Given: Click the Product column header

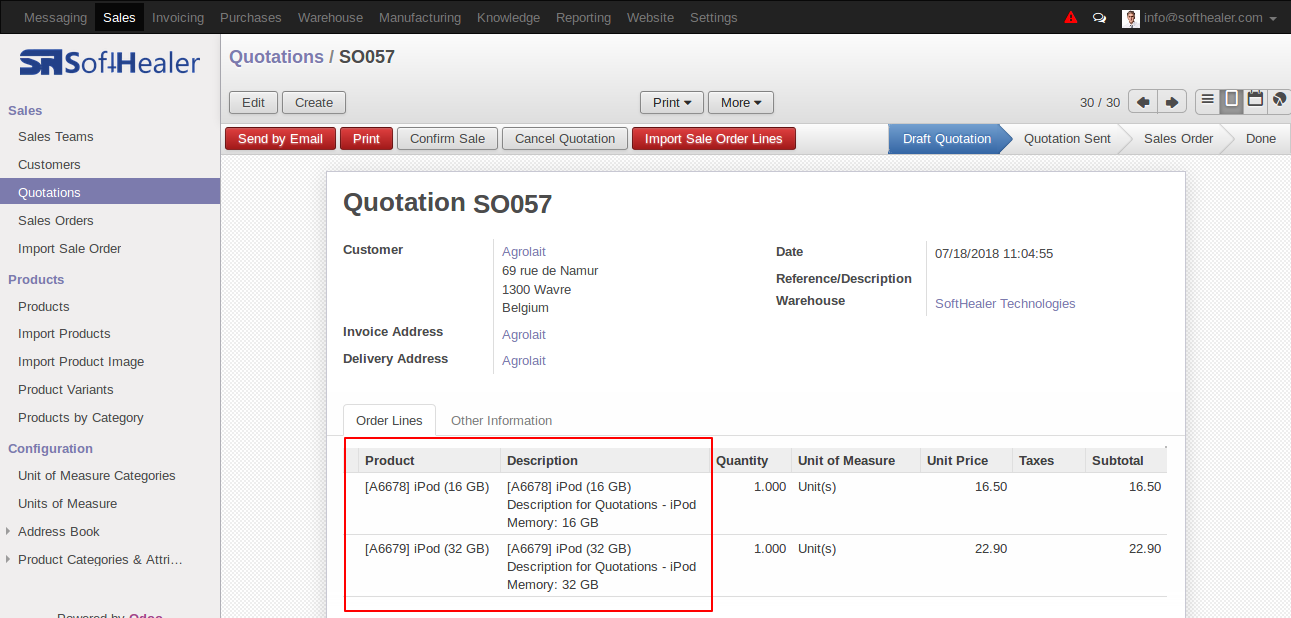Looking at the screenshot, I should [x=430, y=461].
